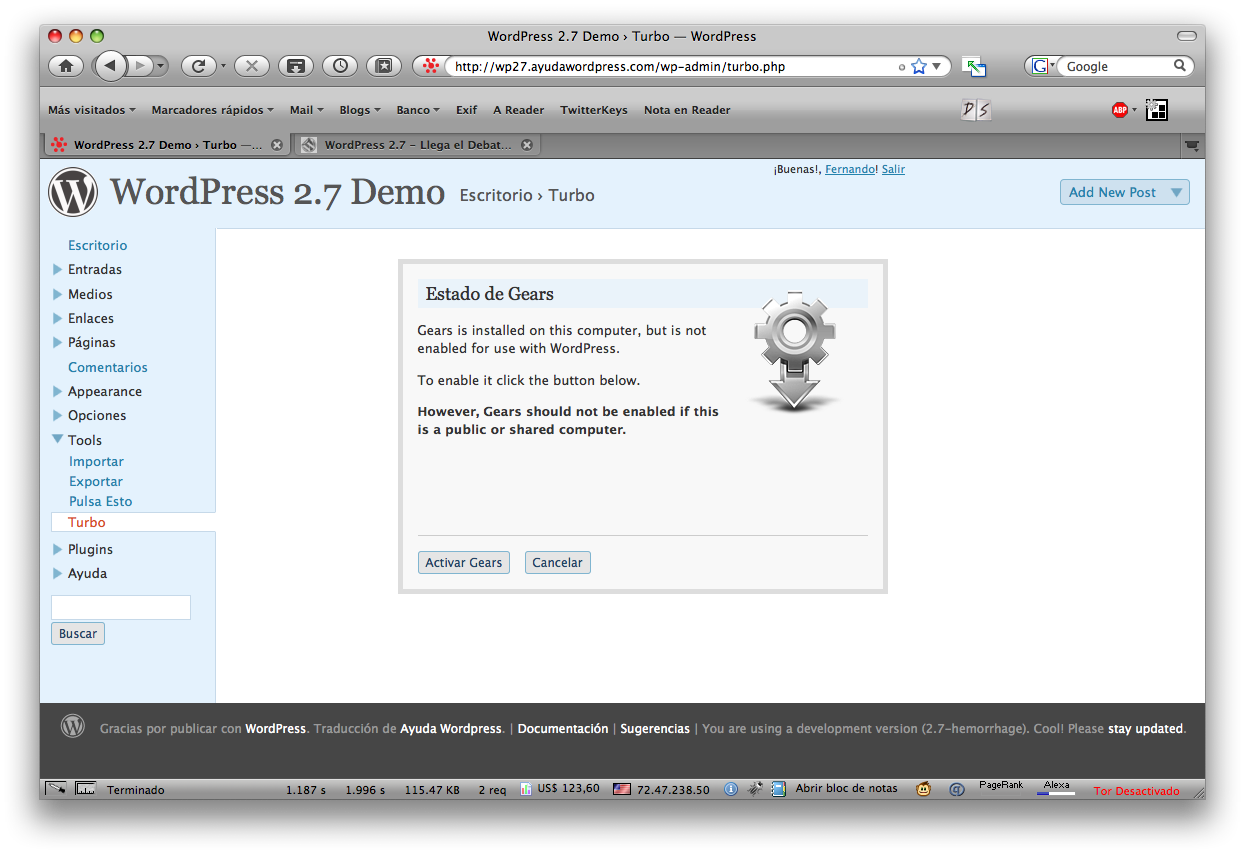Click the Salir logout link

pyautogui.click(x=893, y=170)
